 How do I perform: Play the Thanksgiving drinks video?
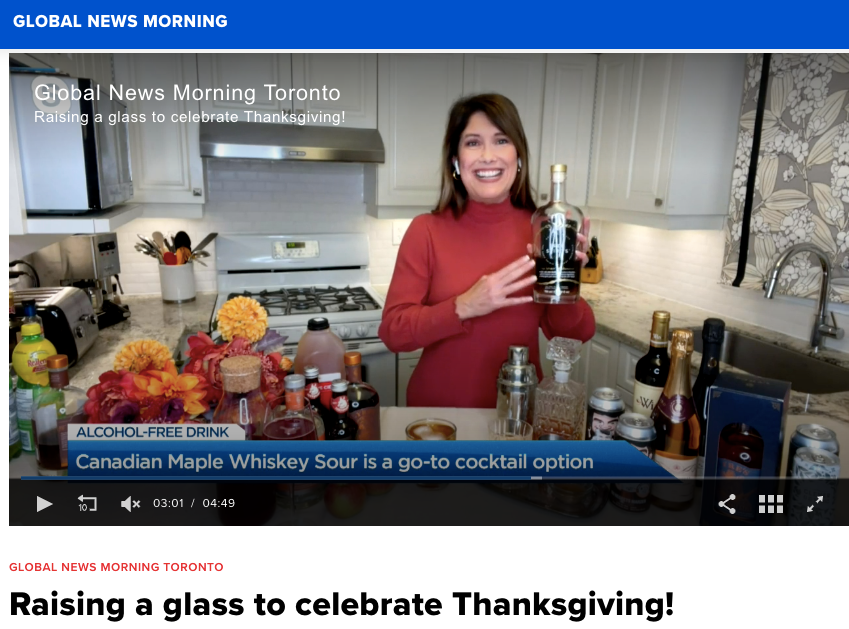44,504
